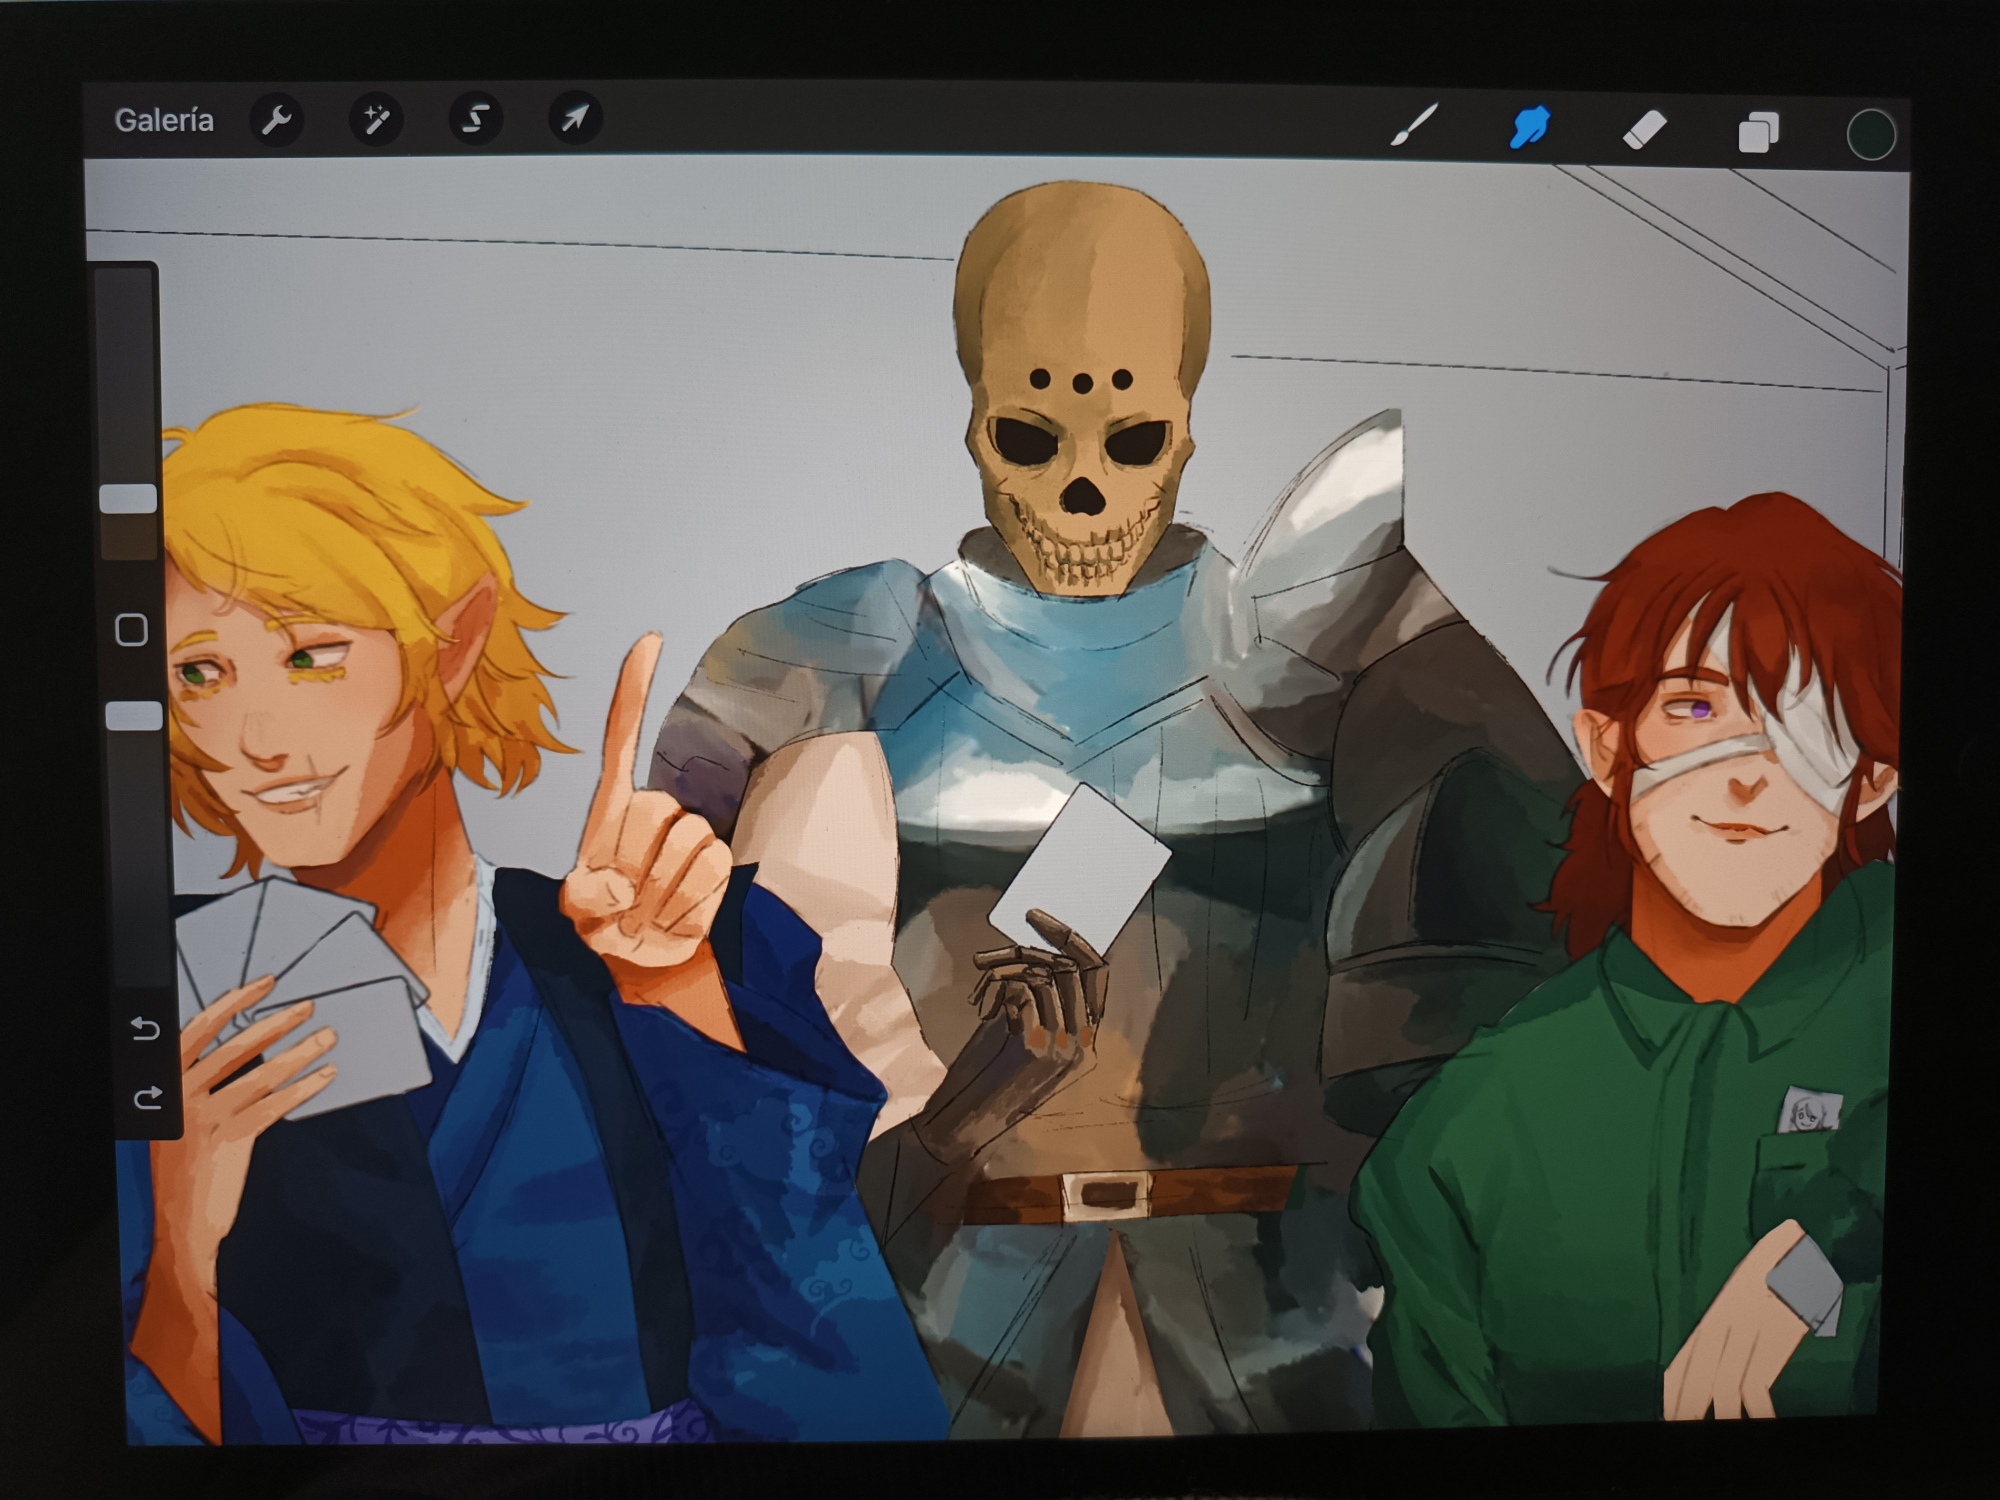Select the highlighted blue Smudge tool

(1529, 128)
